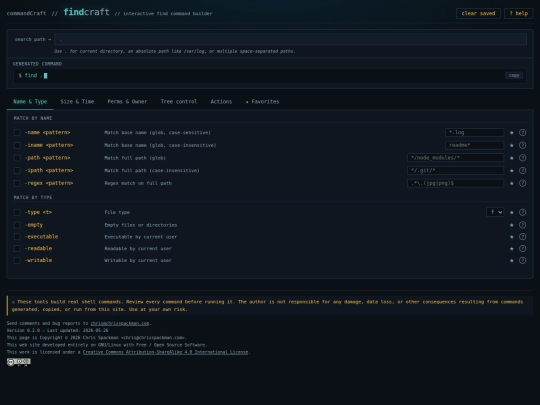This screenshot has height=405, width=540.
Task: Show the Favorites tab
Action: 262,102
